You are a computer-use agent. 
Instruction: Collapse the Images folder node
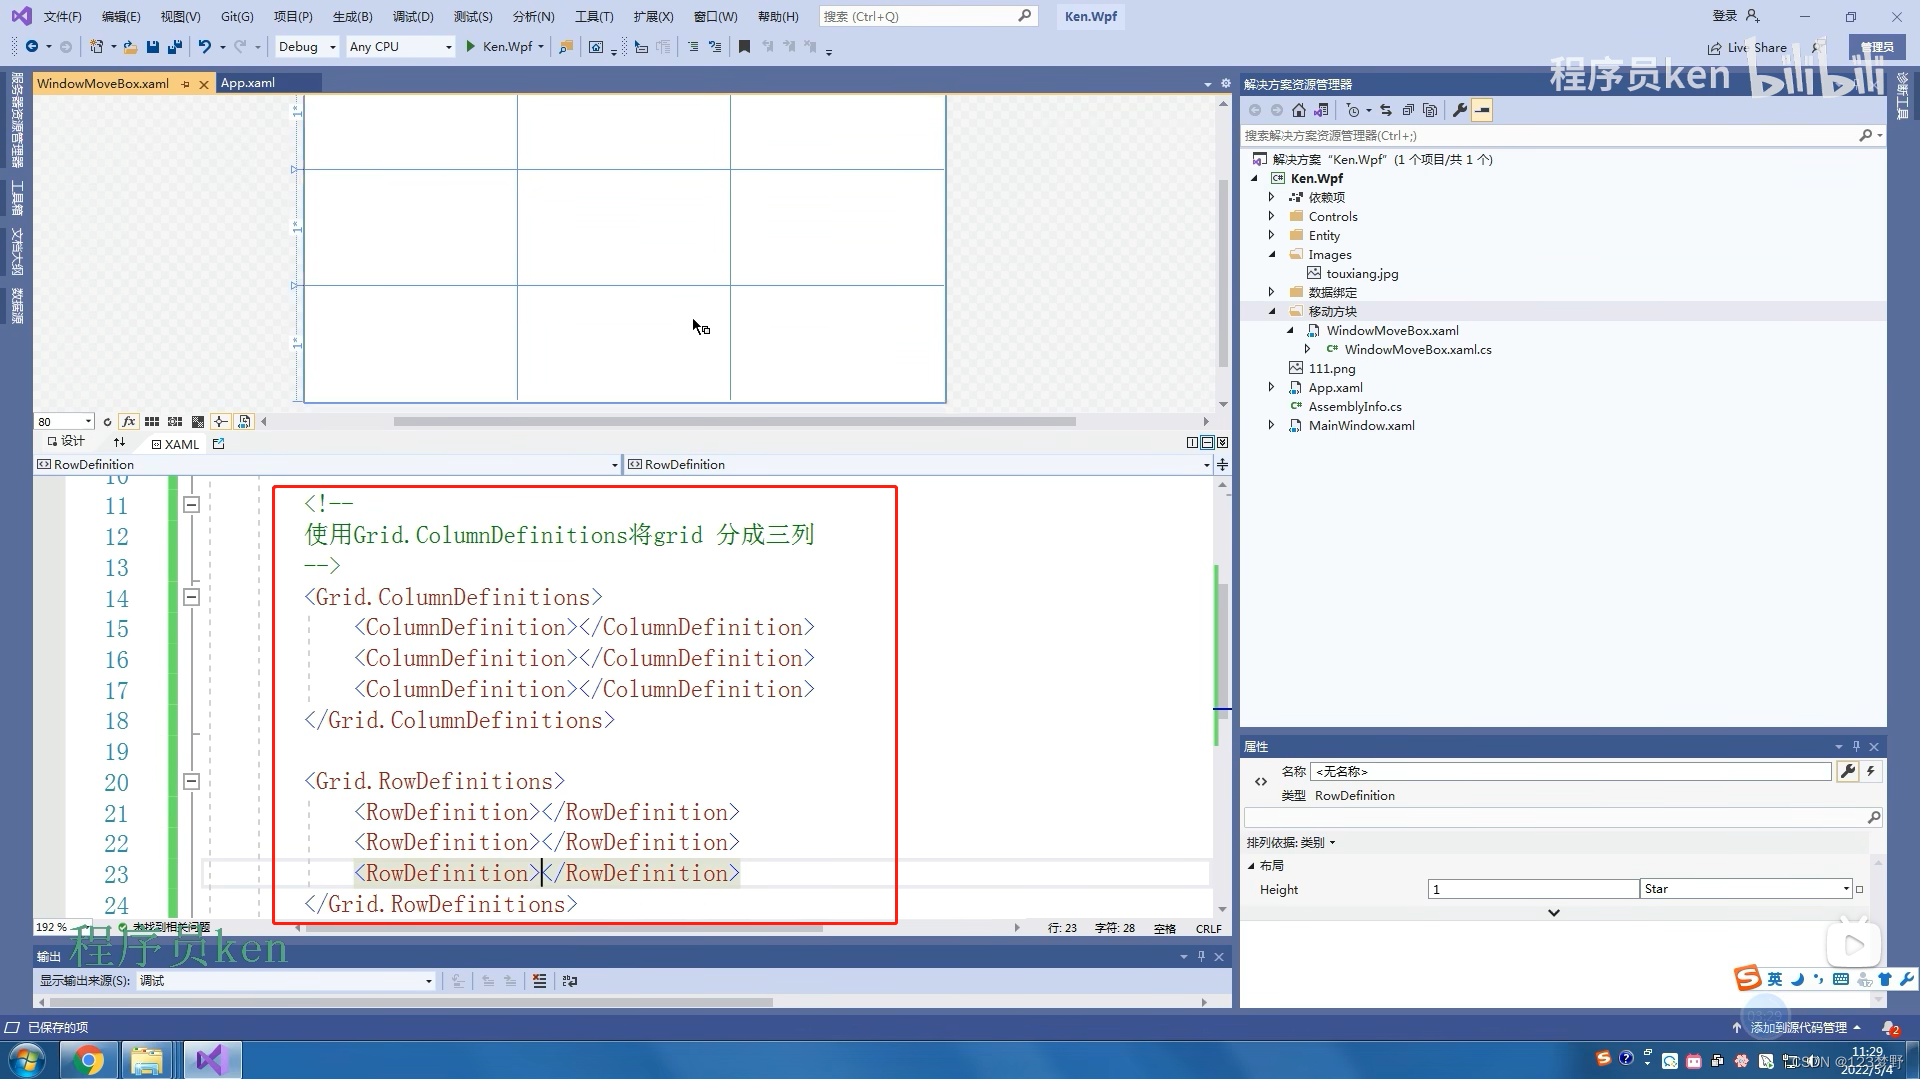pyautogui.click(x=1271, y=254)
